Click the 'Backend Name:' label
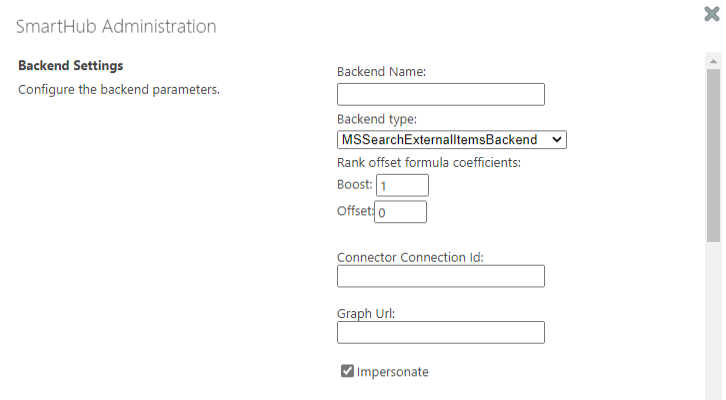The height and width of the screenshot is (400, 726). point(382,72)
